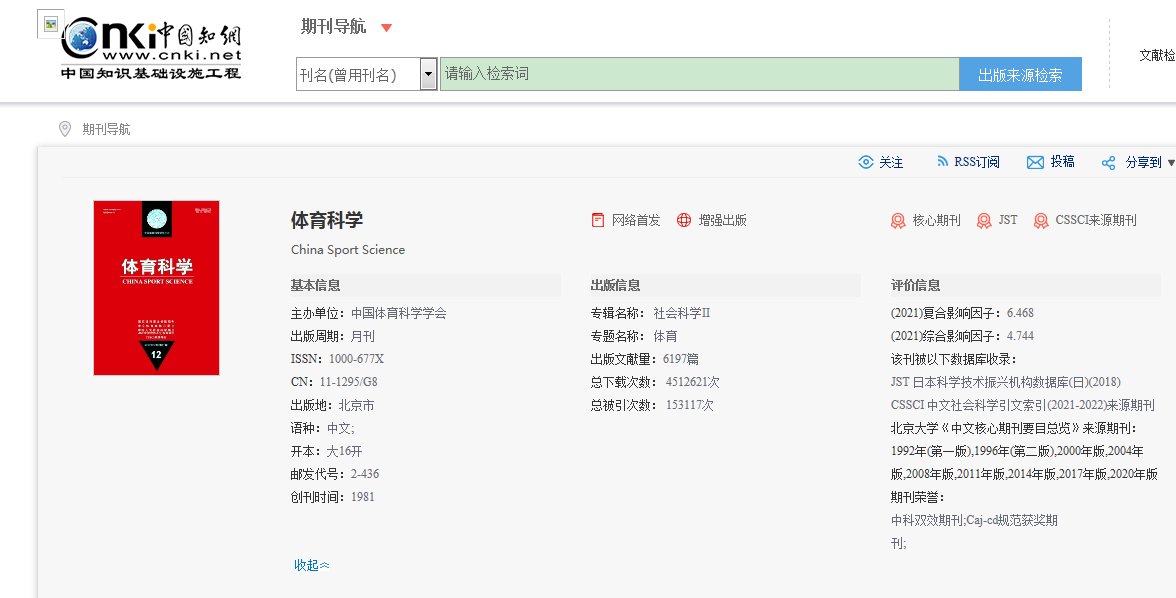Open the RSS订阅 link

pyautogui.click(x=976, y=162)
